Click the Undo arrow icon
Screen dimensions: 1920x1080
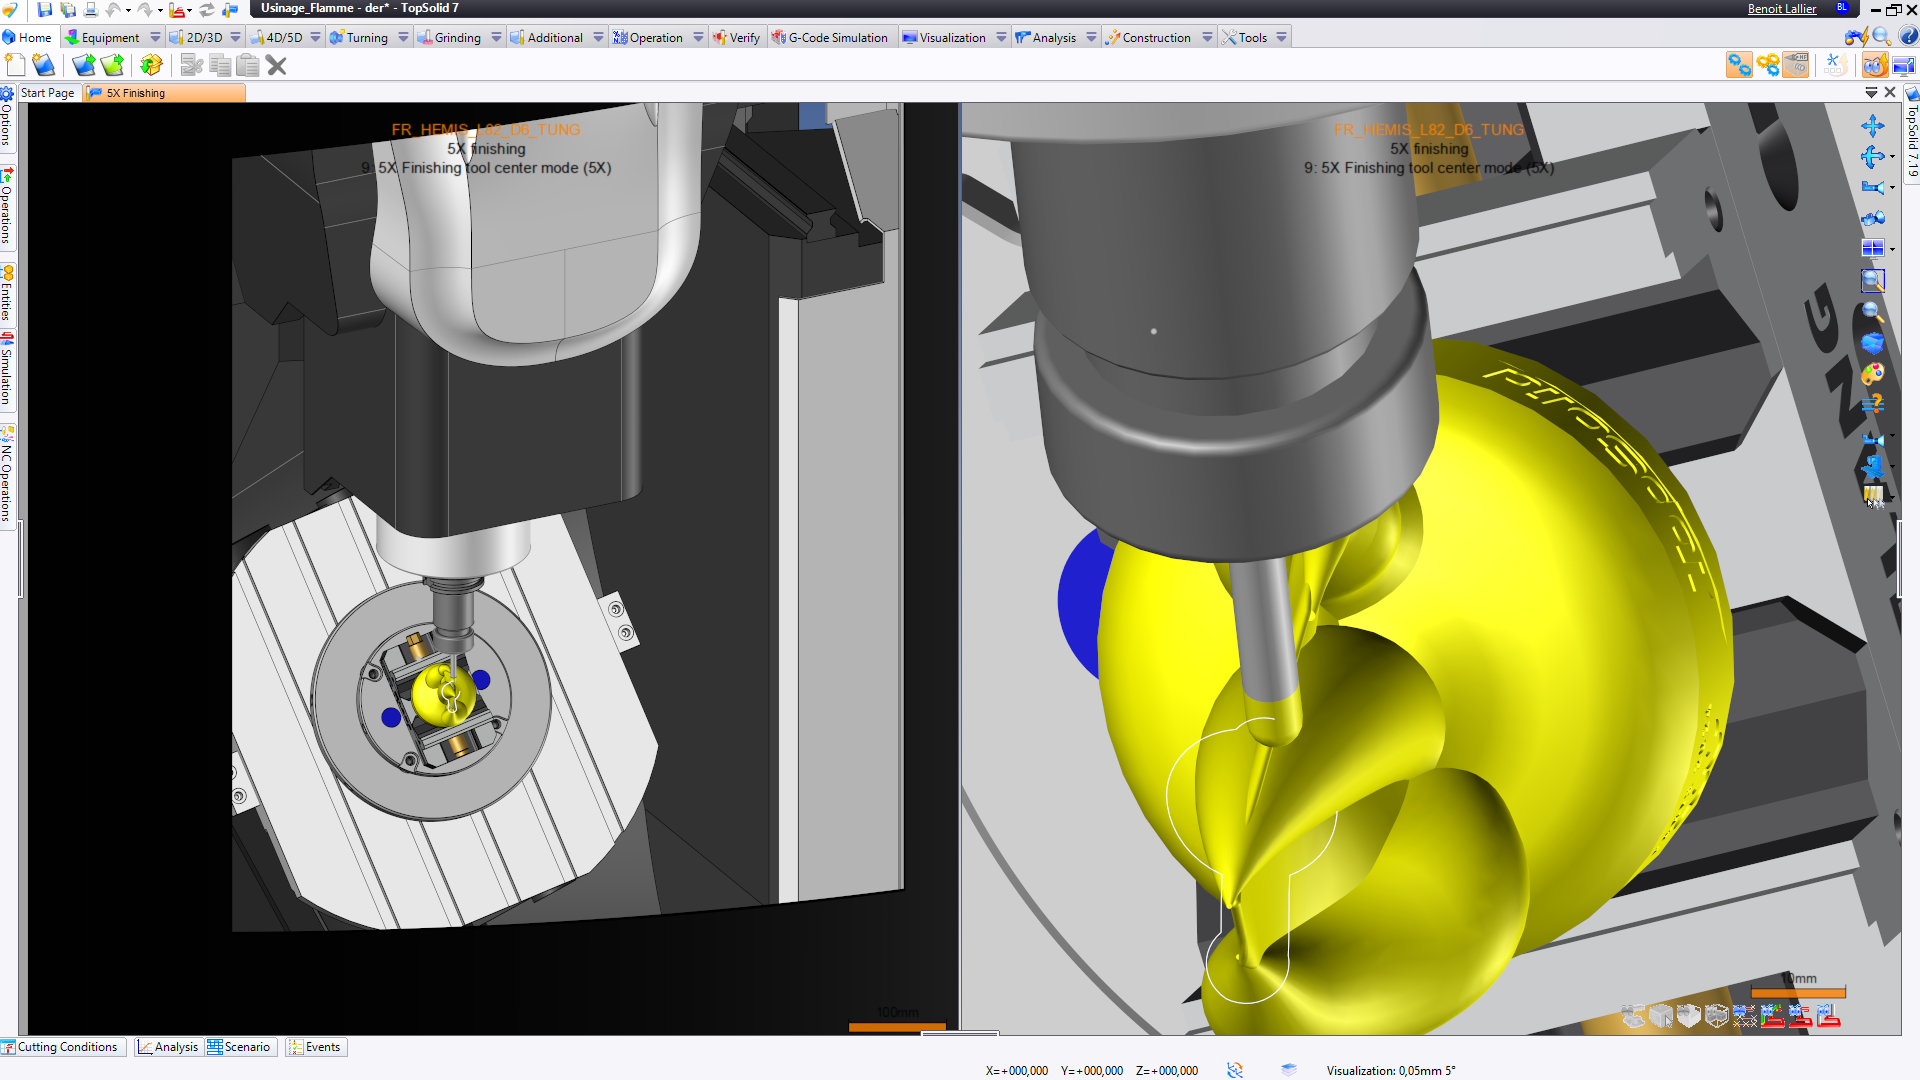113,9
